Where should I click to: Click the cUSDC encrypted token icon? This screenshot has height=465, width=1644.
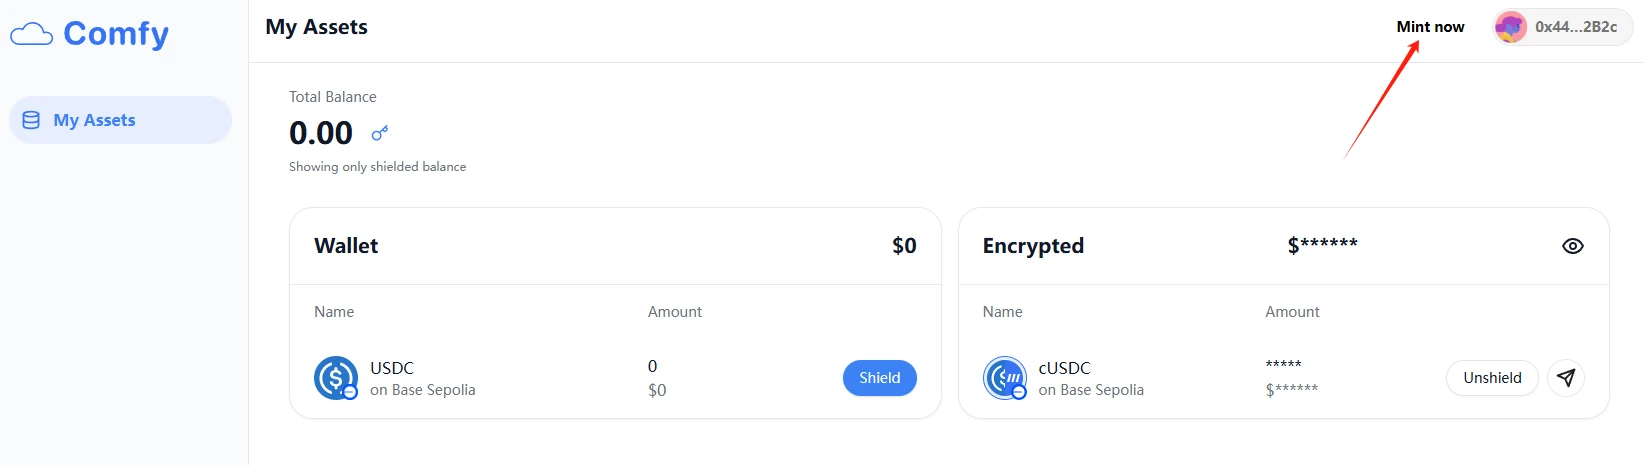1004,378
